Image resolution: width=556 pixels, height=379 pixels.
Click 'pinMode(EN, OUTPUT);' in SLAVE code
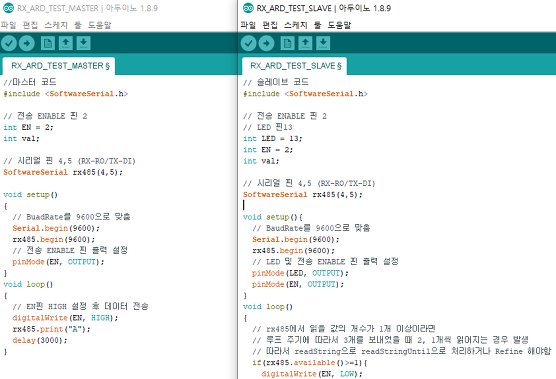tap(298, 284)
